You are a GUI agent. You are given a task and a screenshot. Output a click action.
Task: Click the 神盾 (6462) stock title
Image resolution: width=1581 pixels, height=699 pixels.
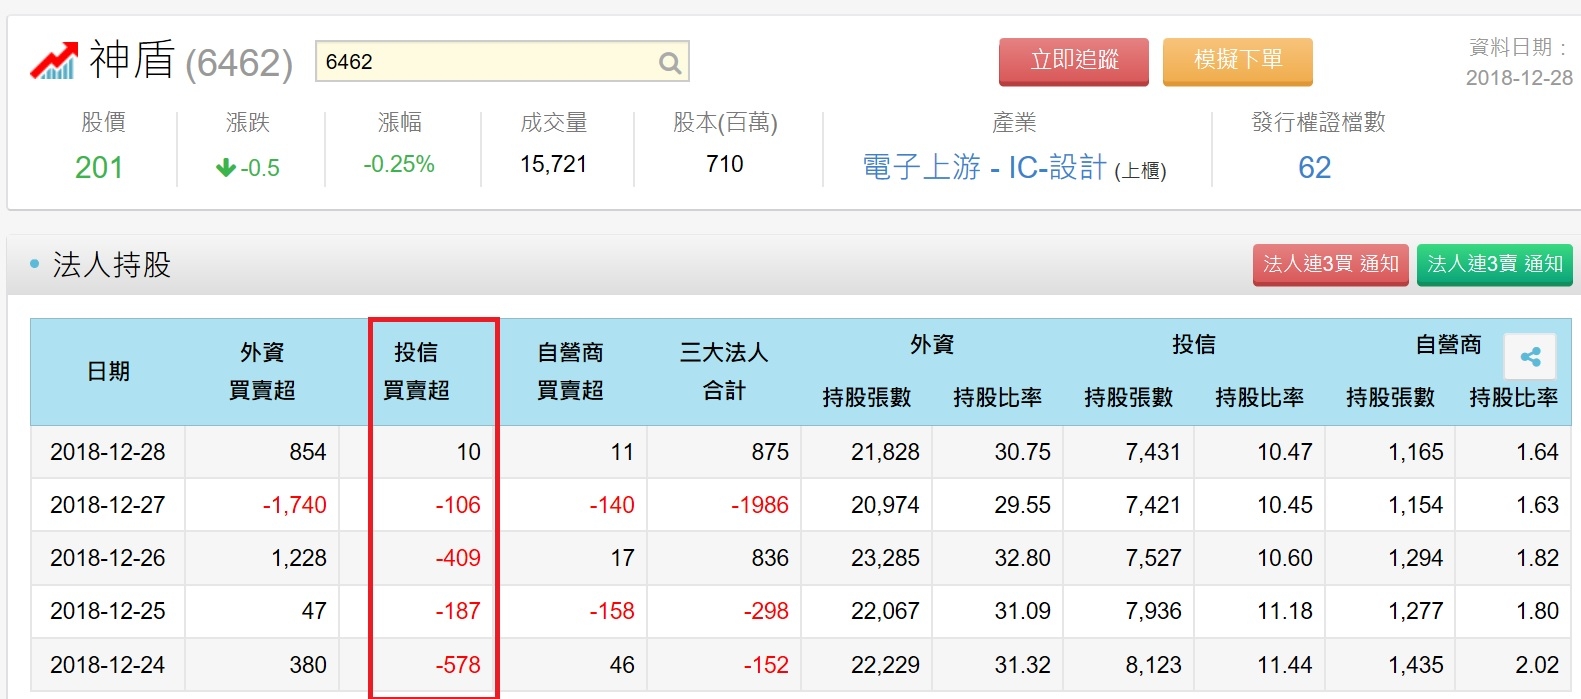tap(191, 61)
